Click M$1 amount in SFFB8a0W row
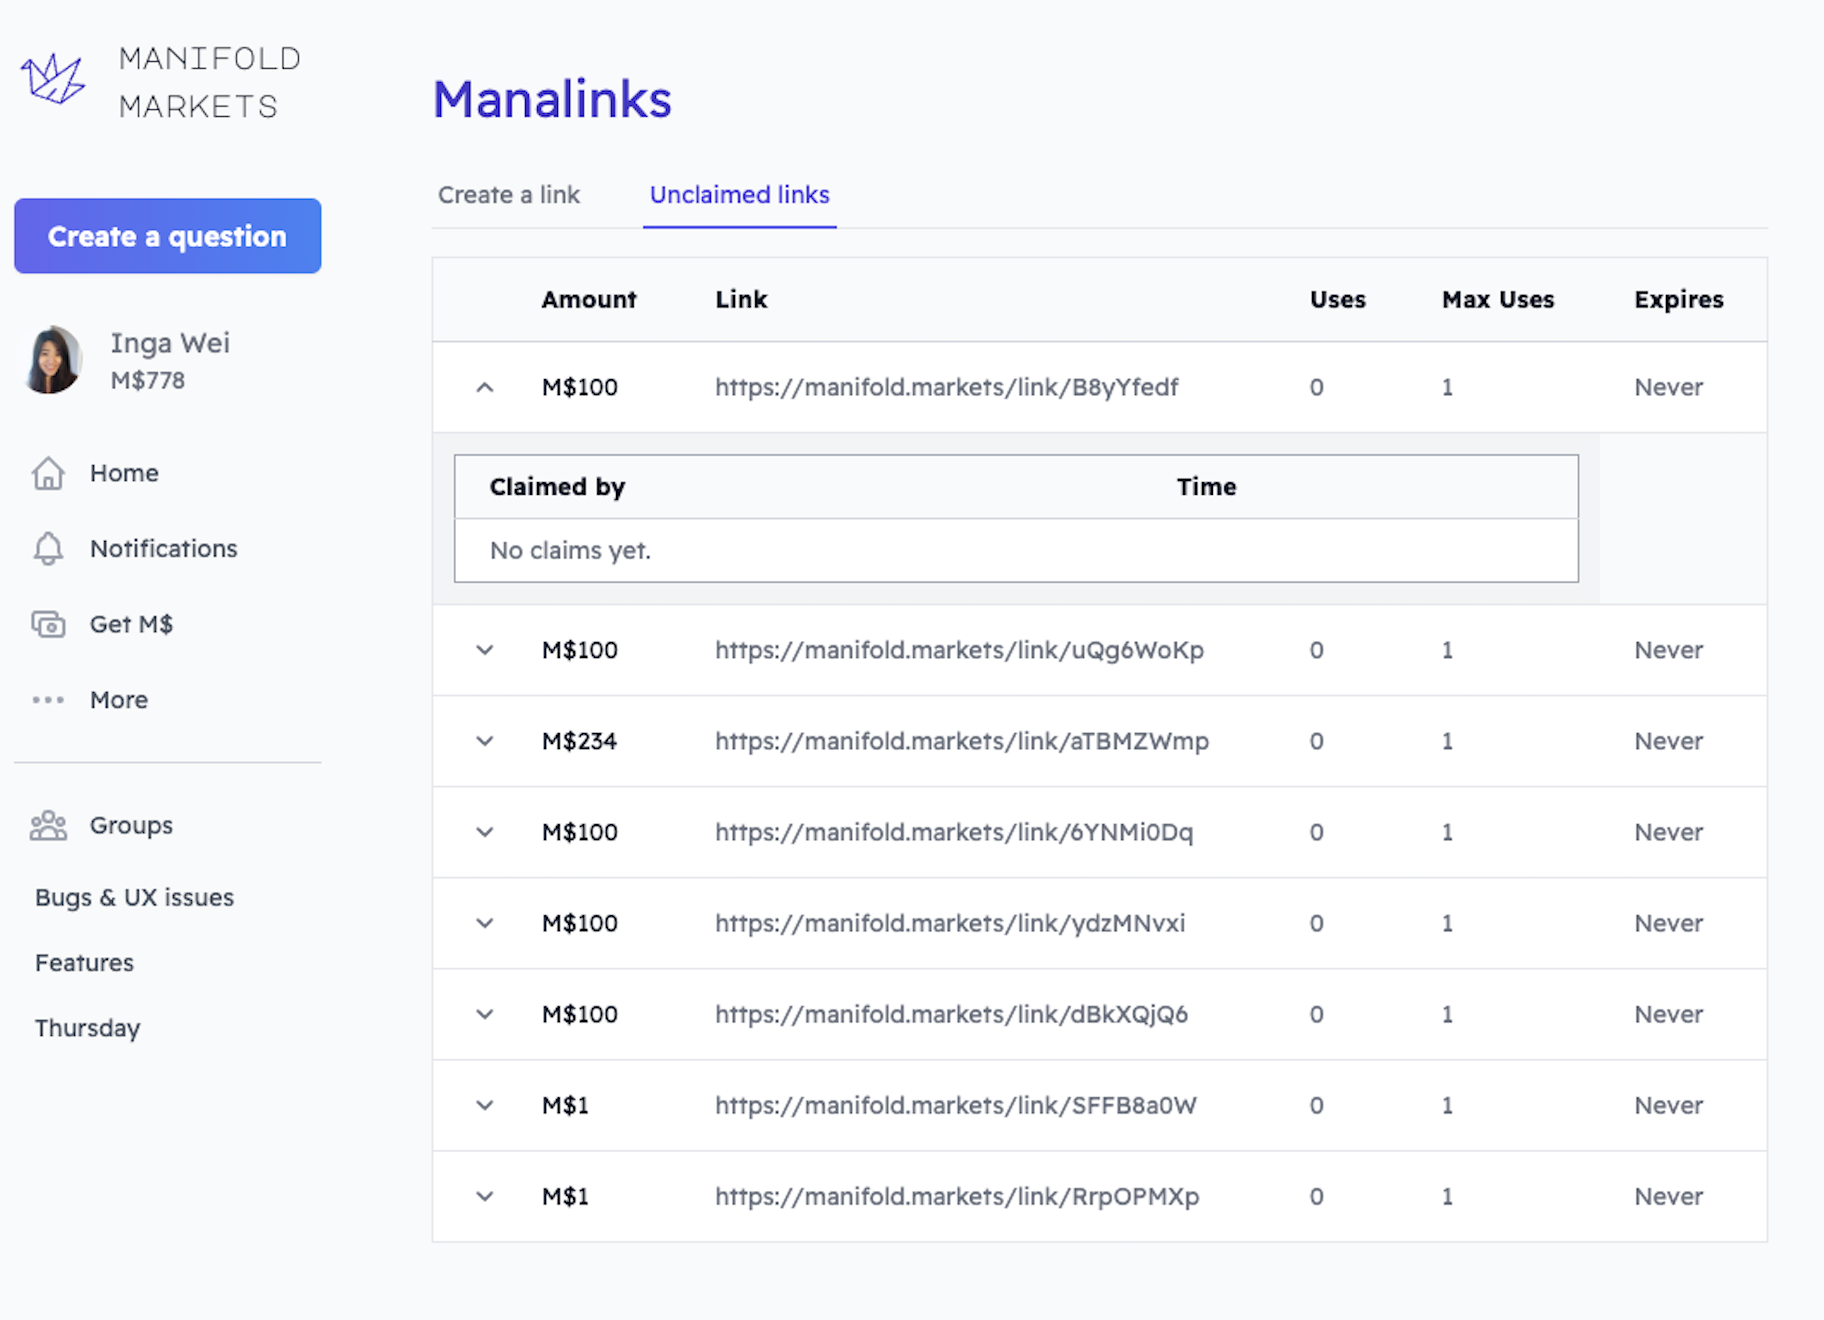The image size is (1824, 1320). pos(565,1105)
